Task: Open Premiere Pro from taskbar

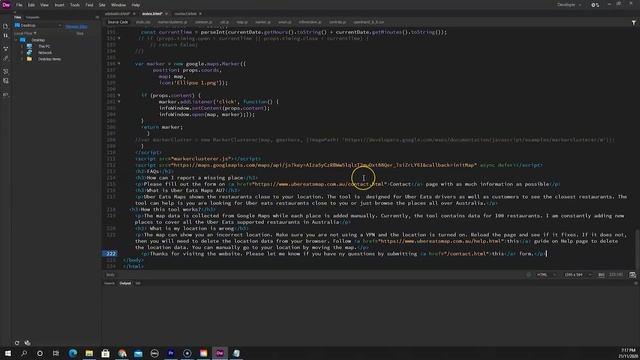Action: point(171,353)
